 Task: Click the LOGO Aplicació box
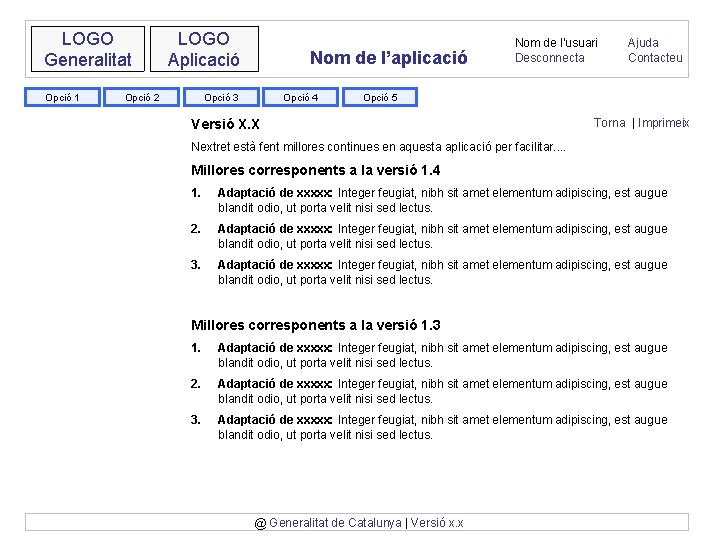tap(204, 49)
